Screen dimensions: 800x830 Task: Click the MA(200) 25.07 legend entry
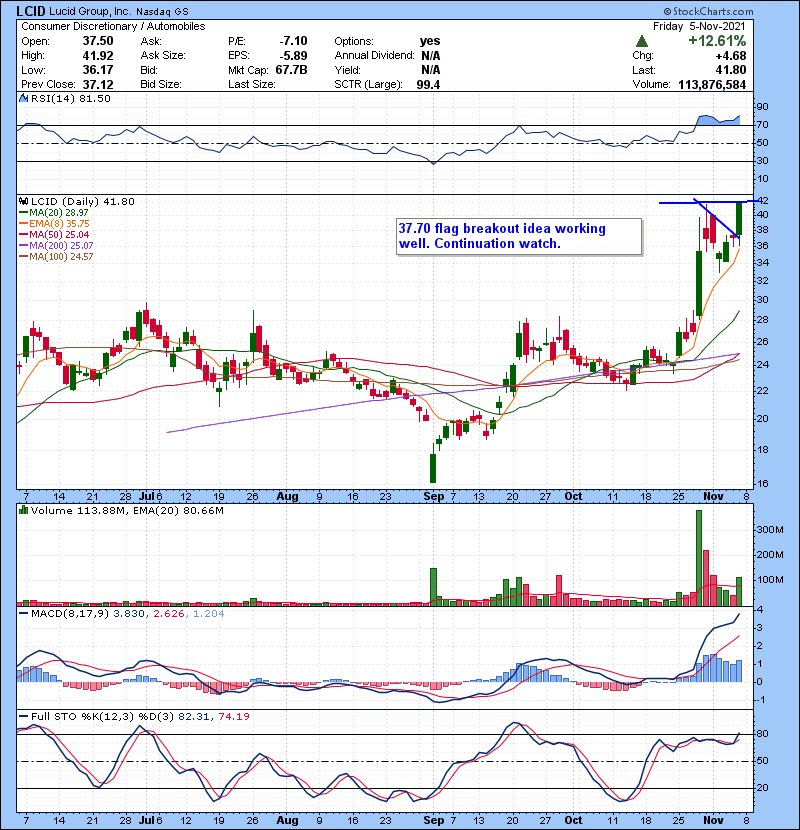point(56,246)
